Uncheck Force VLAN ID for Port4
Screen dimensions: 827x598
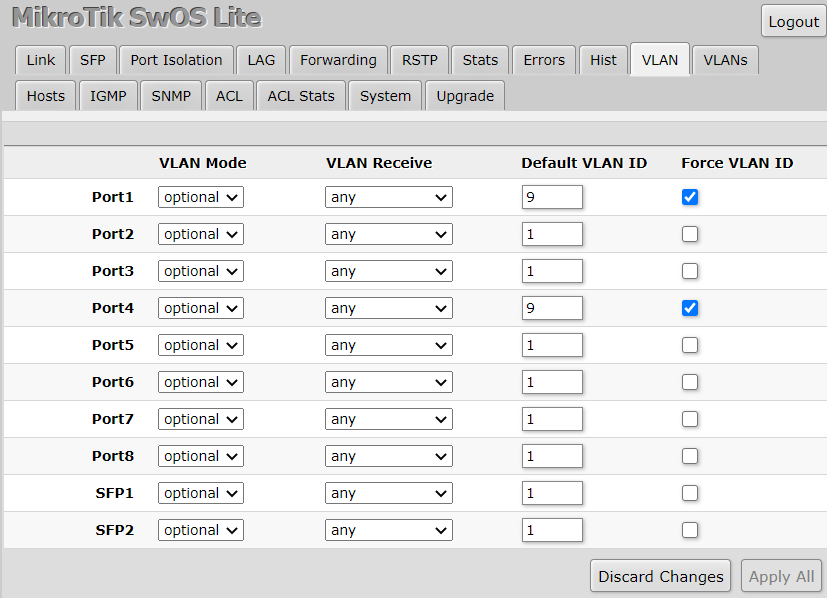[x=690, y=308]
